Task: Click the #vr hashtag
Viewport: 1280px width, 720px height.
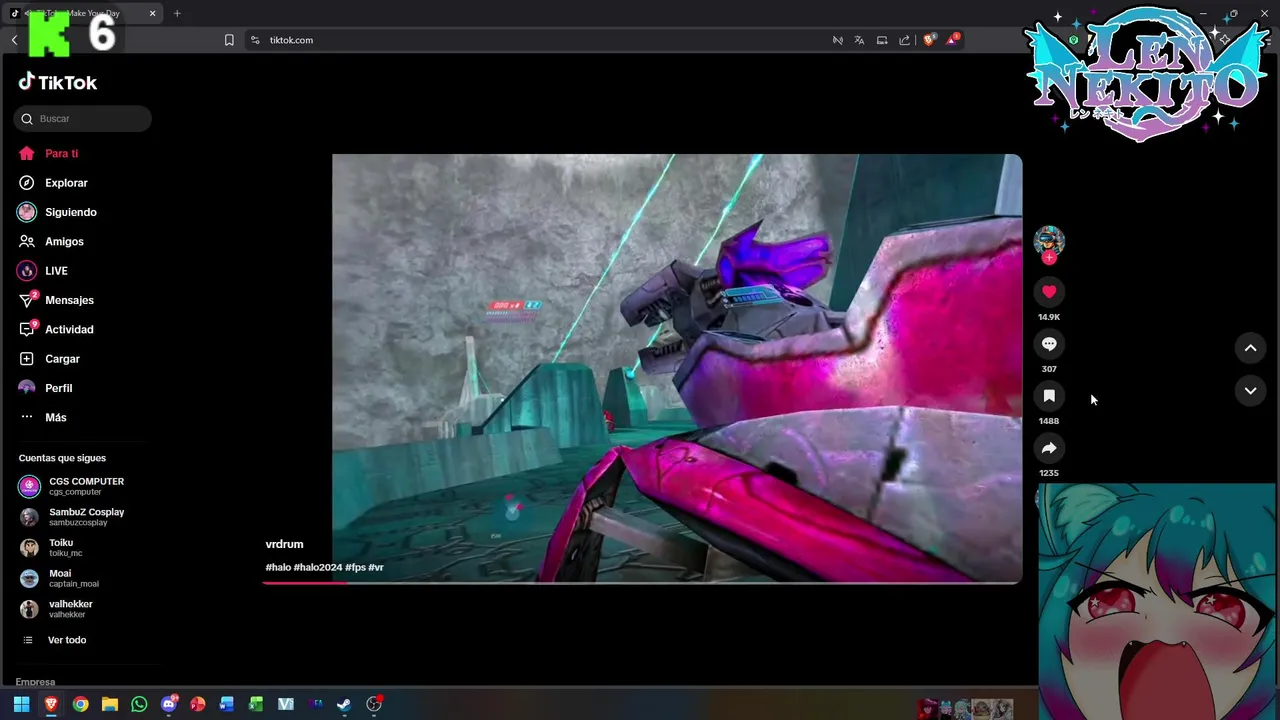Action: 376,567
